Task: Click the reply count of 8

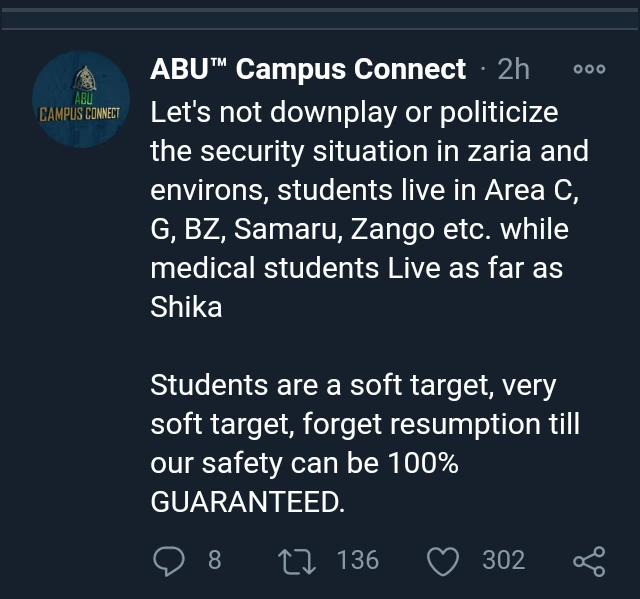Action: click(x=214, y=560)
